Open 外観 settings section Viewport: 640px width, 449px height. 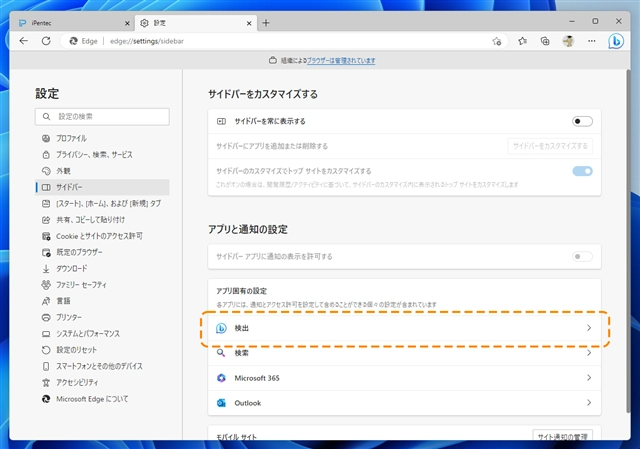(102, 171)
